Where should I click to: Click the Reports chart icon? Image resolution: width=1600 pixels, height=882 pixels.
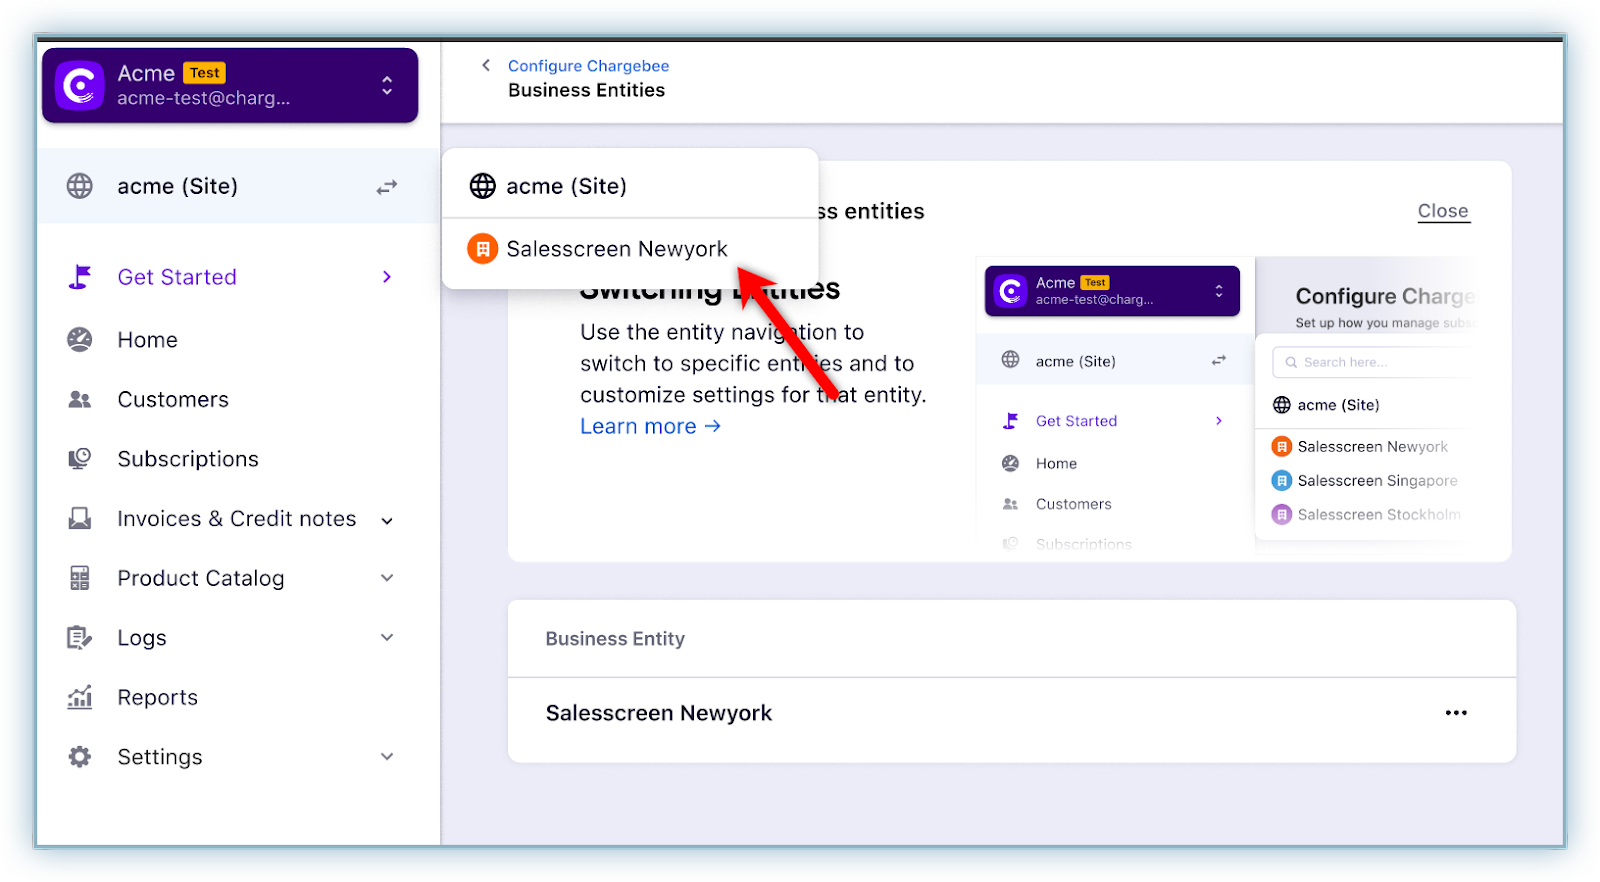80,697
